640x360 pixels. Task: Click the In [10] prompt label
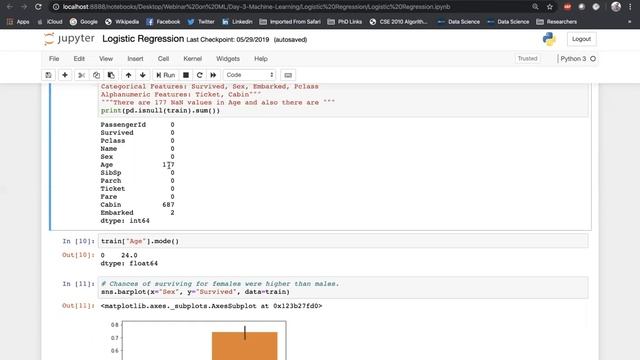tap(78, 241)
